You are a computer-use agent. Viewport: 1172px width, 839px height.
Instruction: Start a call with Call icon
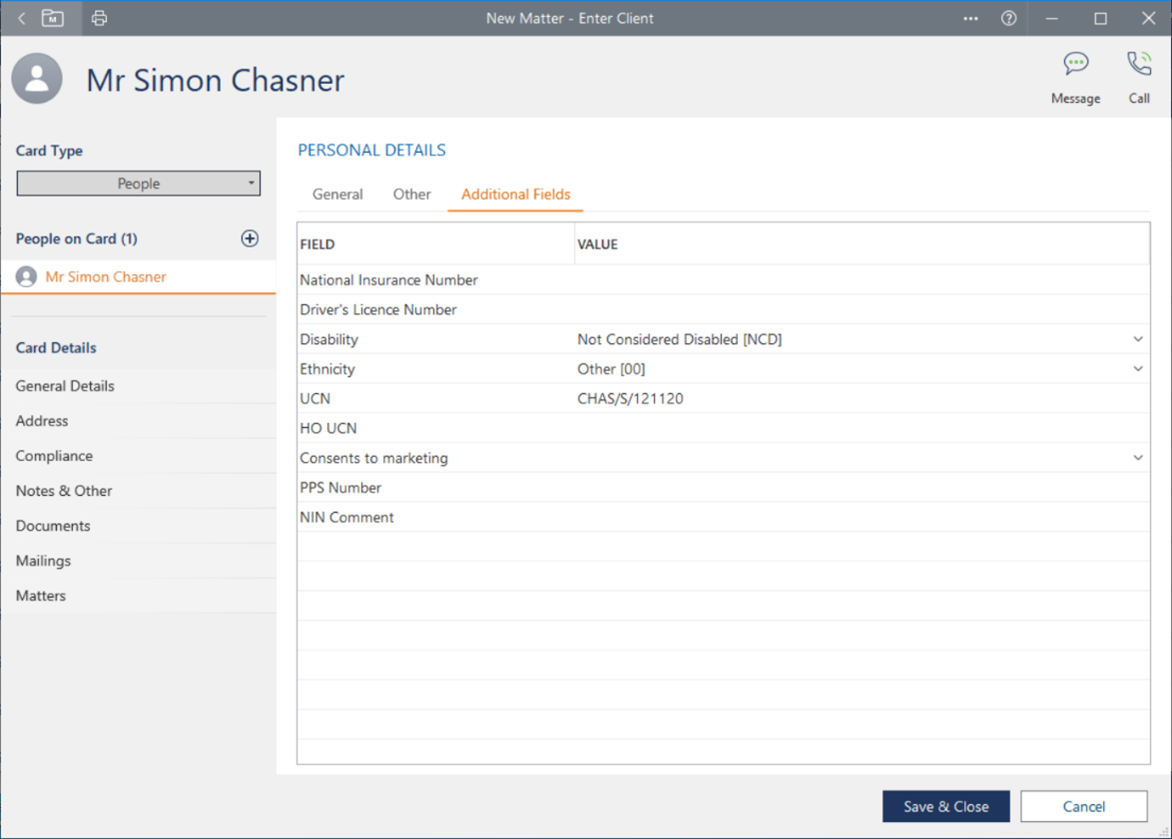(1139, 77)
